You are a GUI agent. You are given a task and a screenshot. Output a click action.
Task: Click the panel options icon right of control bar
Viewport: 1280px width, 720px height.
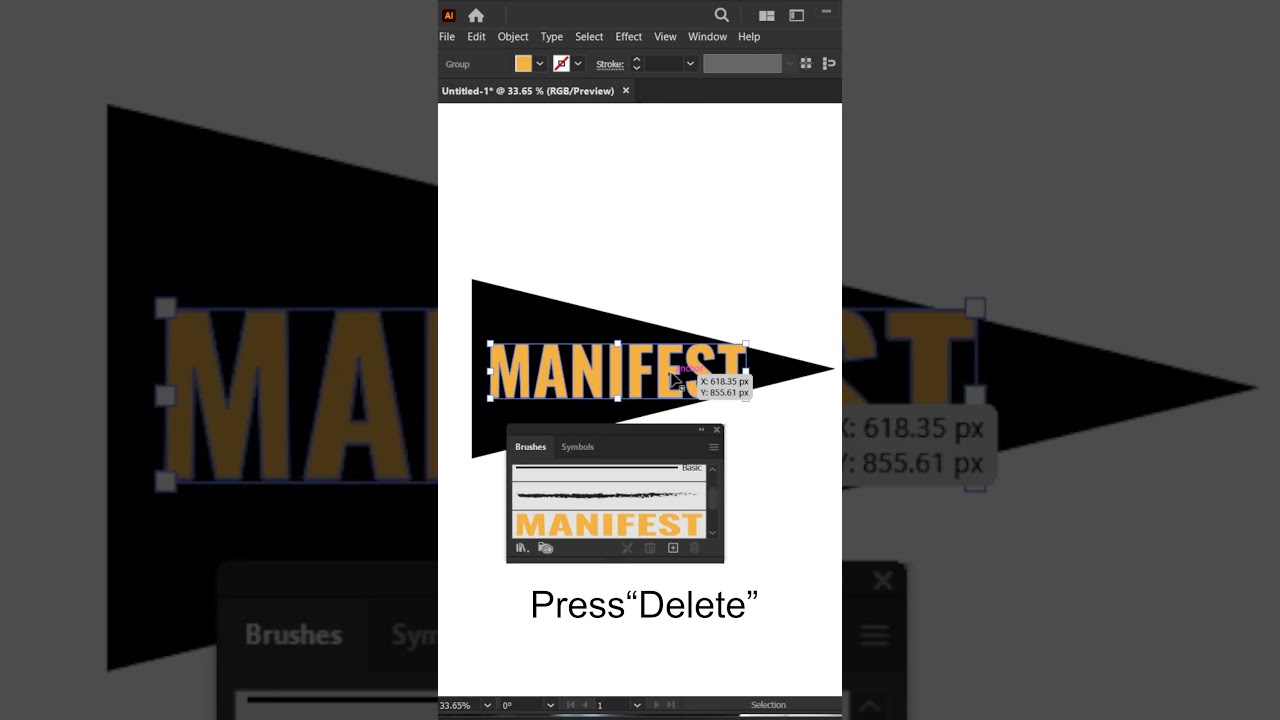(829, 63)
